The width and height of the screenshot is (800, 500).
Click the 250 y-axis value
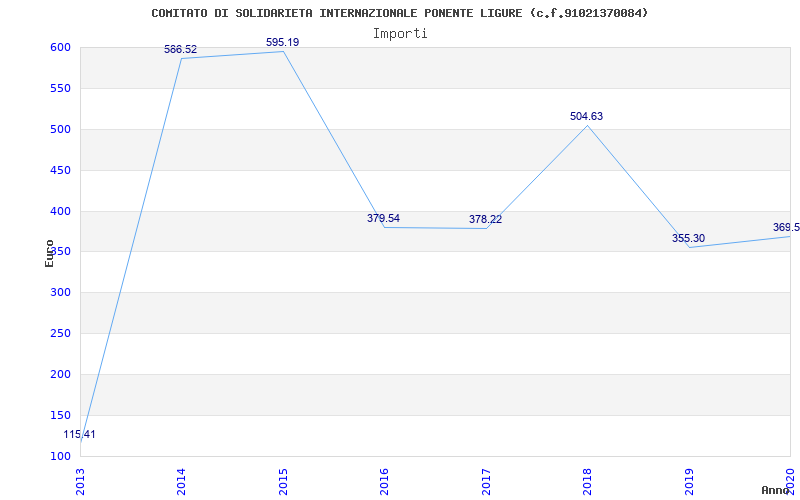coord(60,334)
